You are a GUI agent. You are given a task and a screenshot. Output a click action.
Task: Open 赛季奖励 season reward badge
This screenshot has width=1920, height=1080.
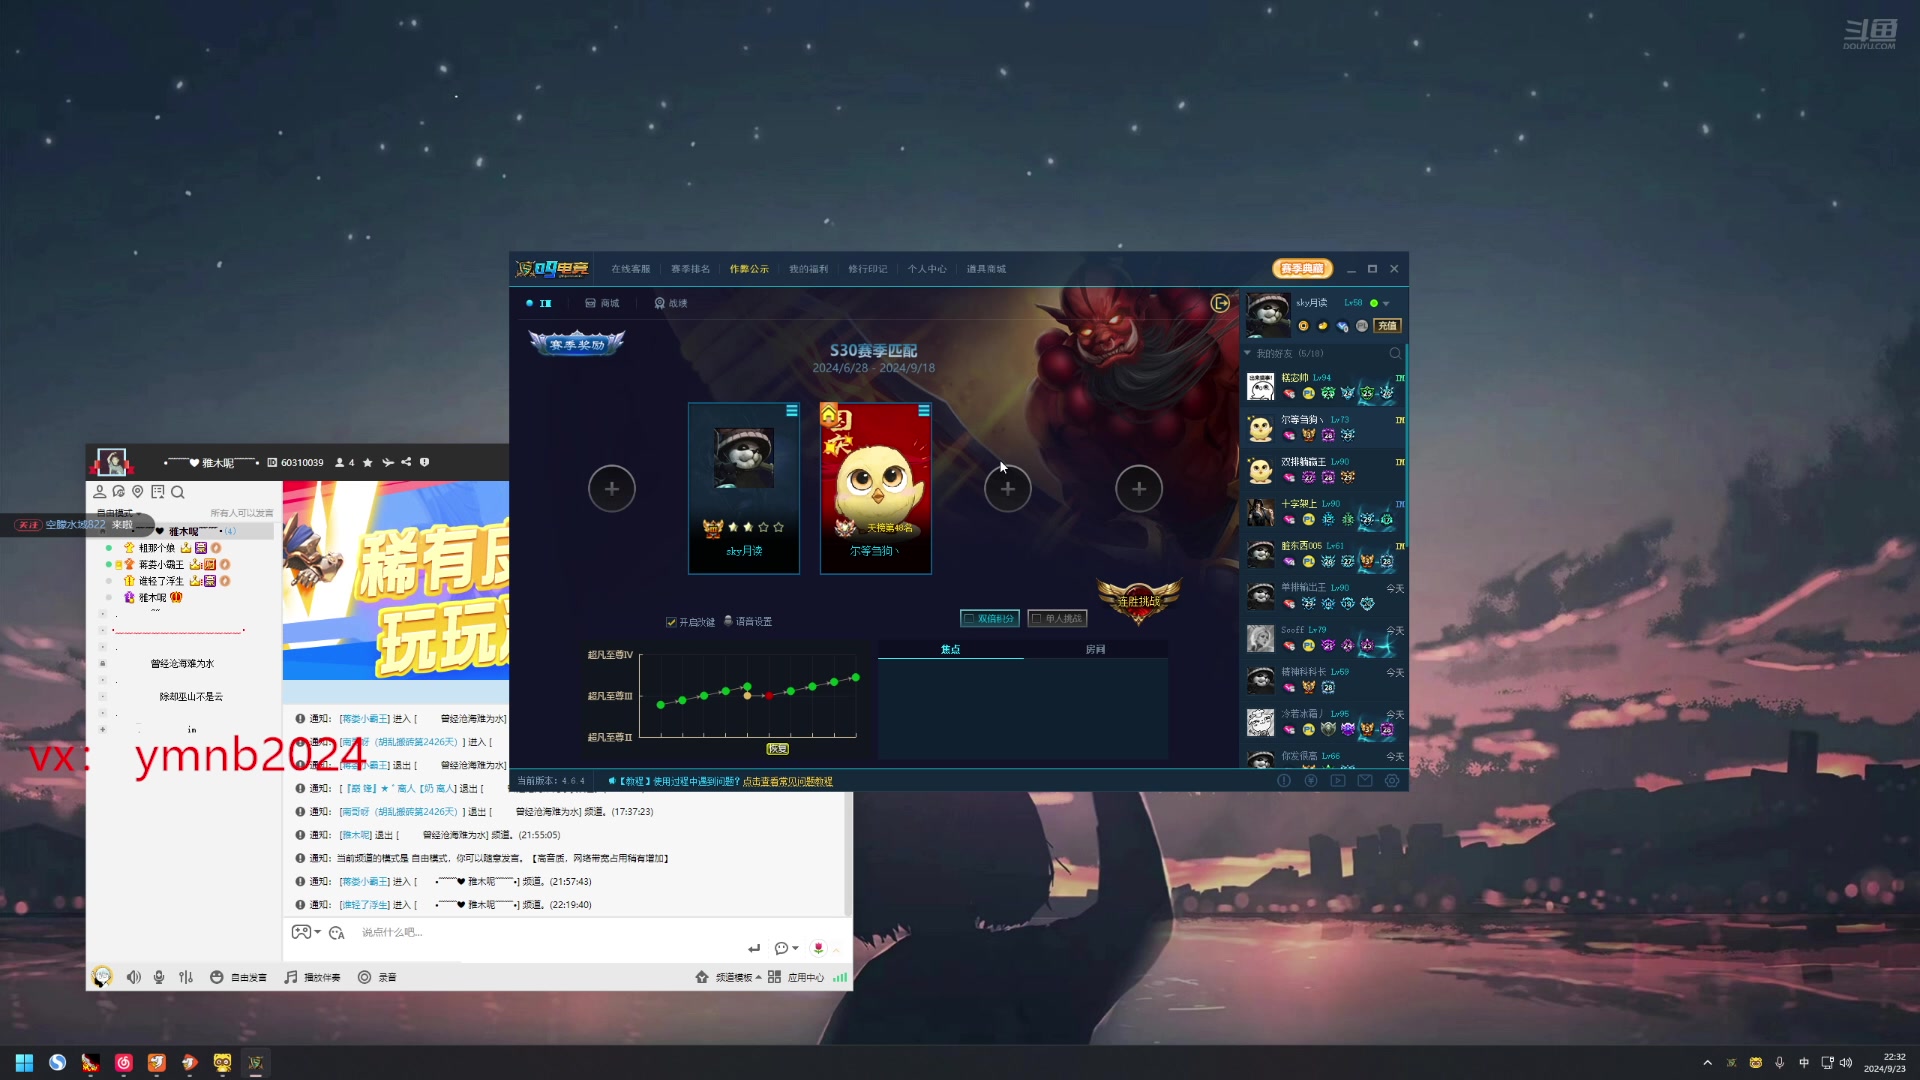[x=577, y=344]
